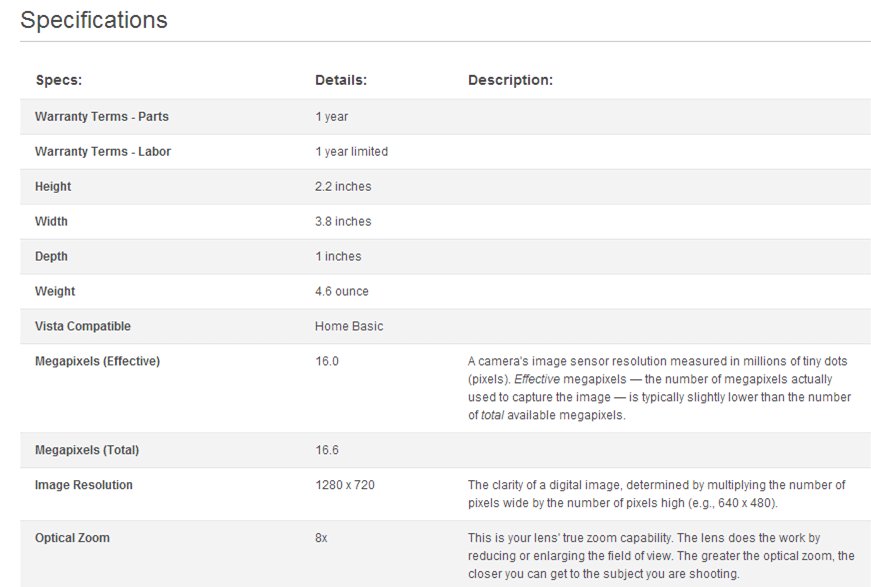Click the 8x optical zoom value
This screenshot has height=587, width=871.
pyautogui.click(x=321, y=538)
